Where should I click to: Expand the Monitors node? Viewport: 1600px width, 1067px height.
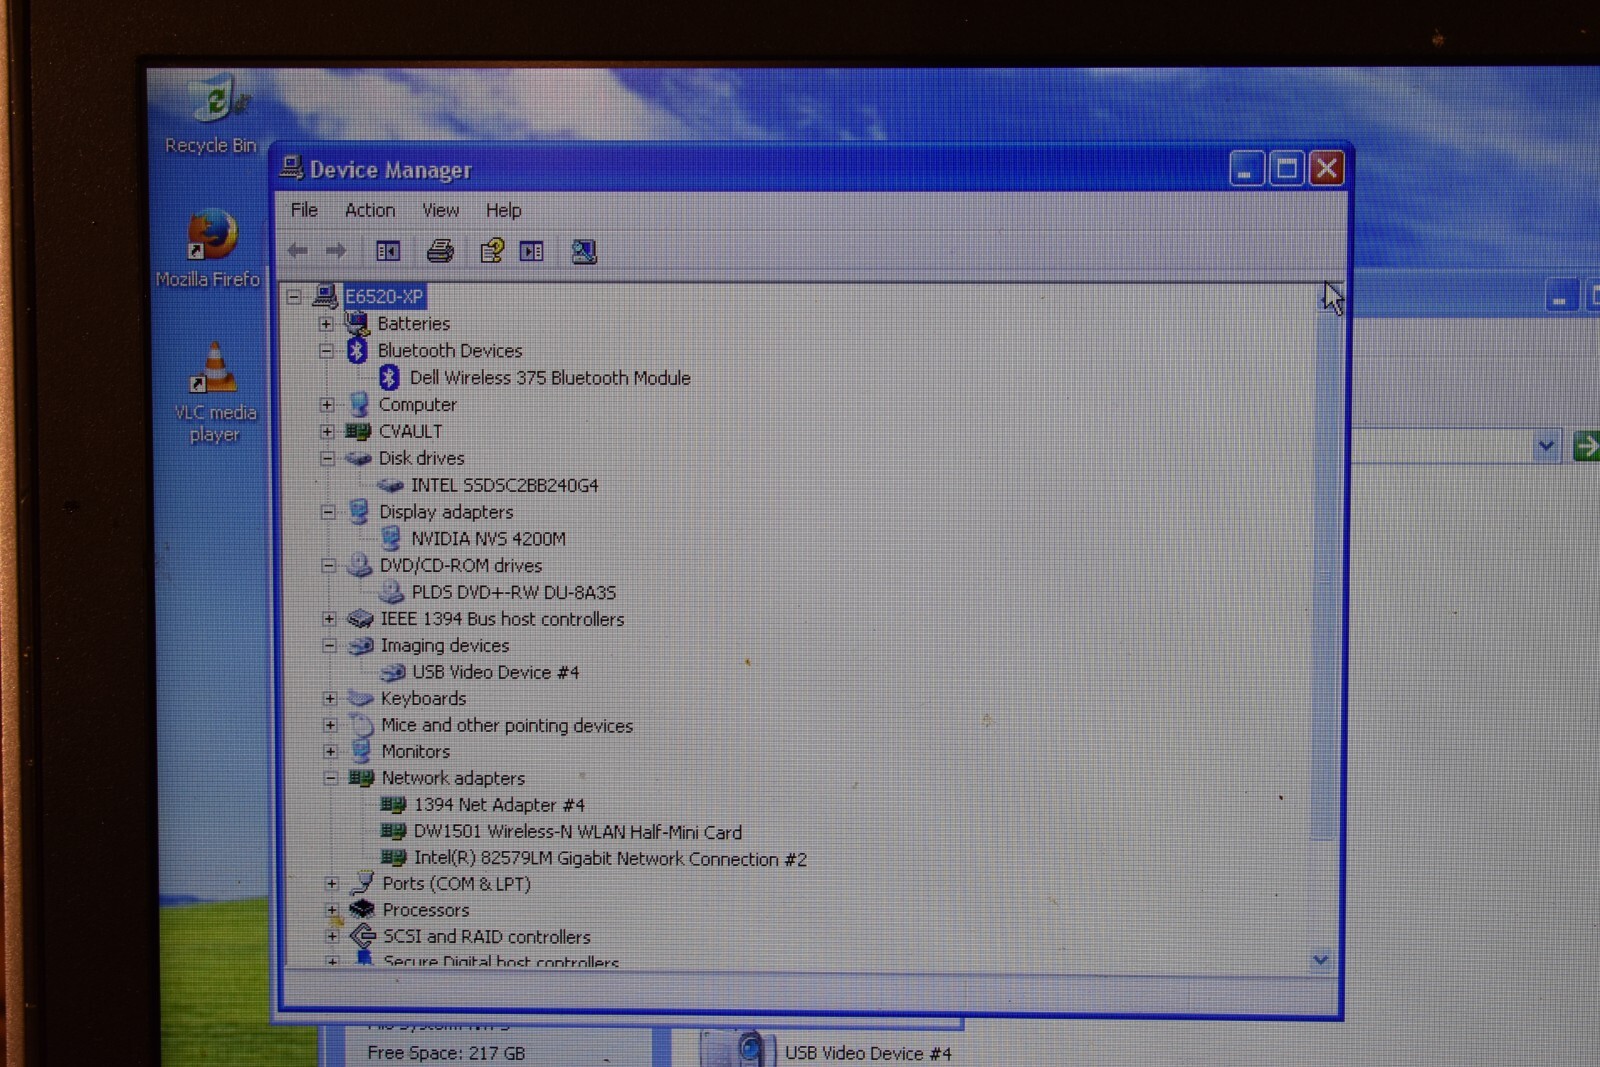pyautogui.click(x=330, y=751)
